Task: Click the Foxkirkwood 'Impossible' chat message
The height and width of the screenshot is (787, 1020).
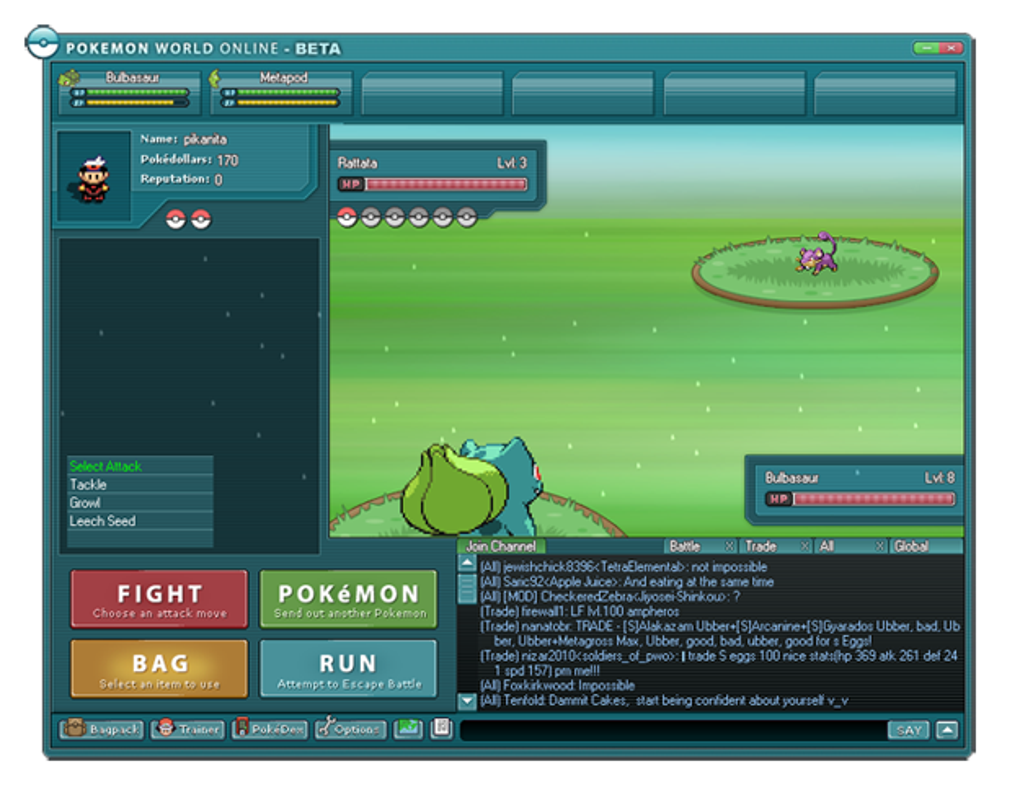Action: click(557, 686)
